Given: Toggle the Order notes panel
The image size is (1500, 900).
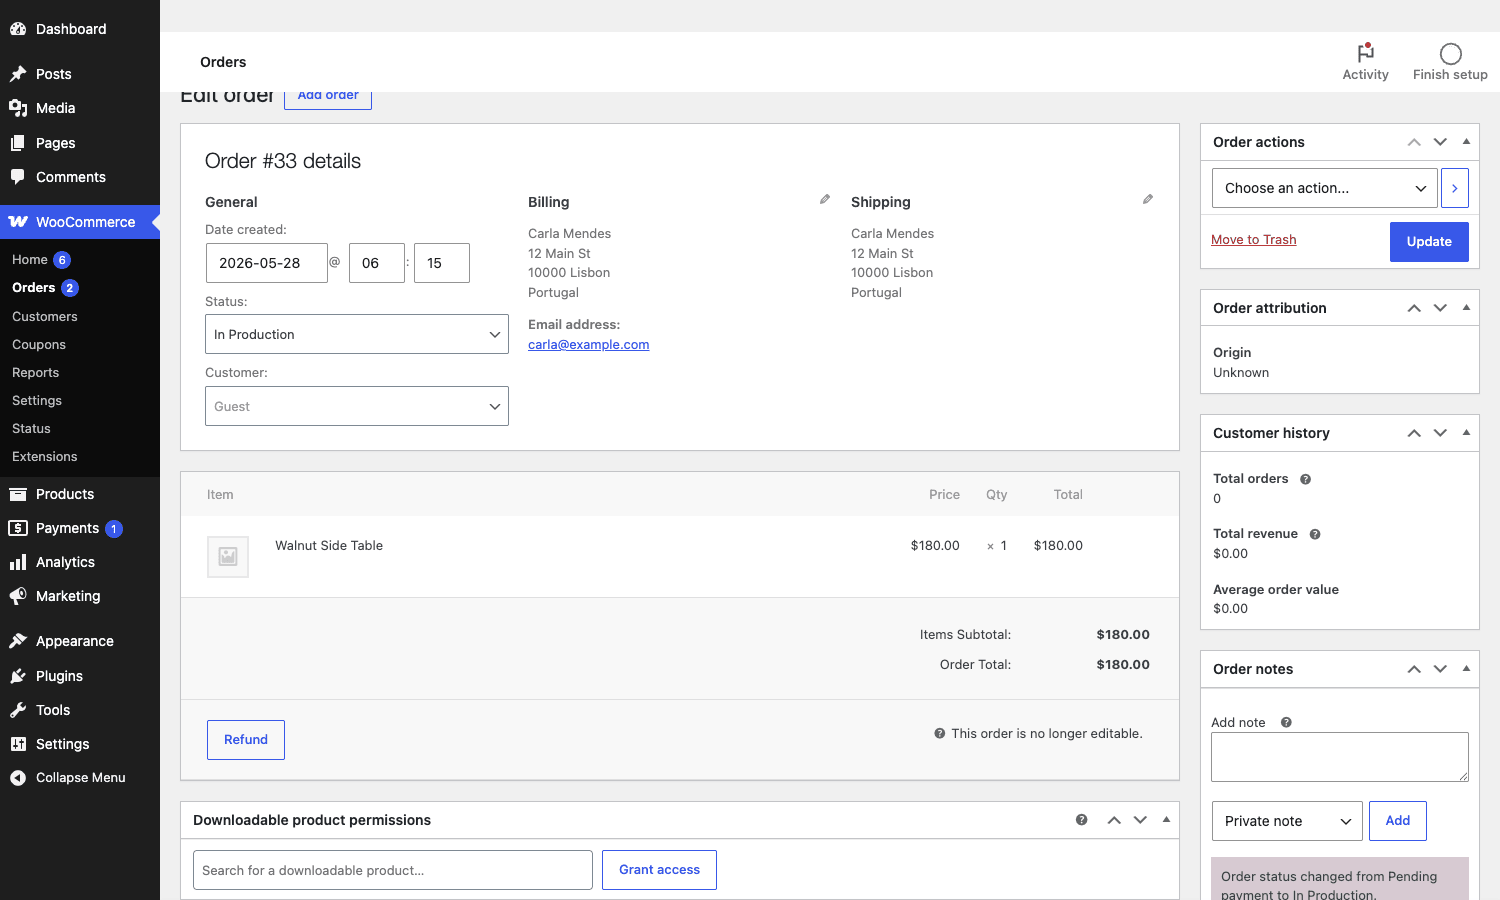Looking at the screenshot, I should pos(1466,669).
